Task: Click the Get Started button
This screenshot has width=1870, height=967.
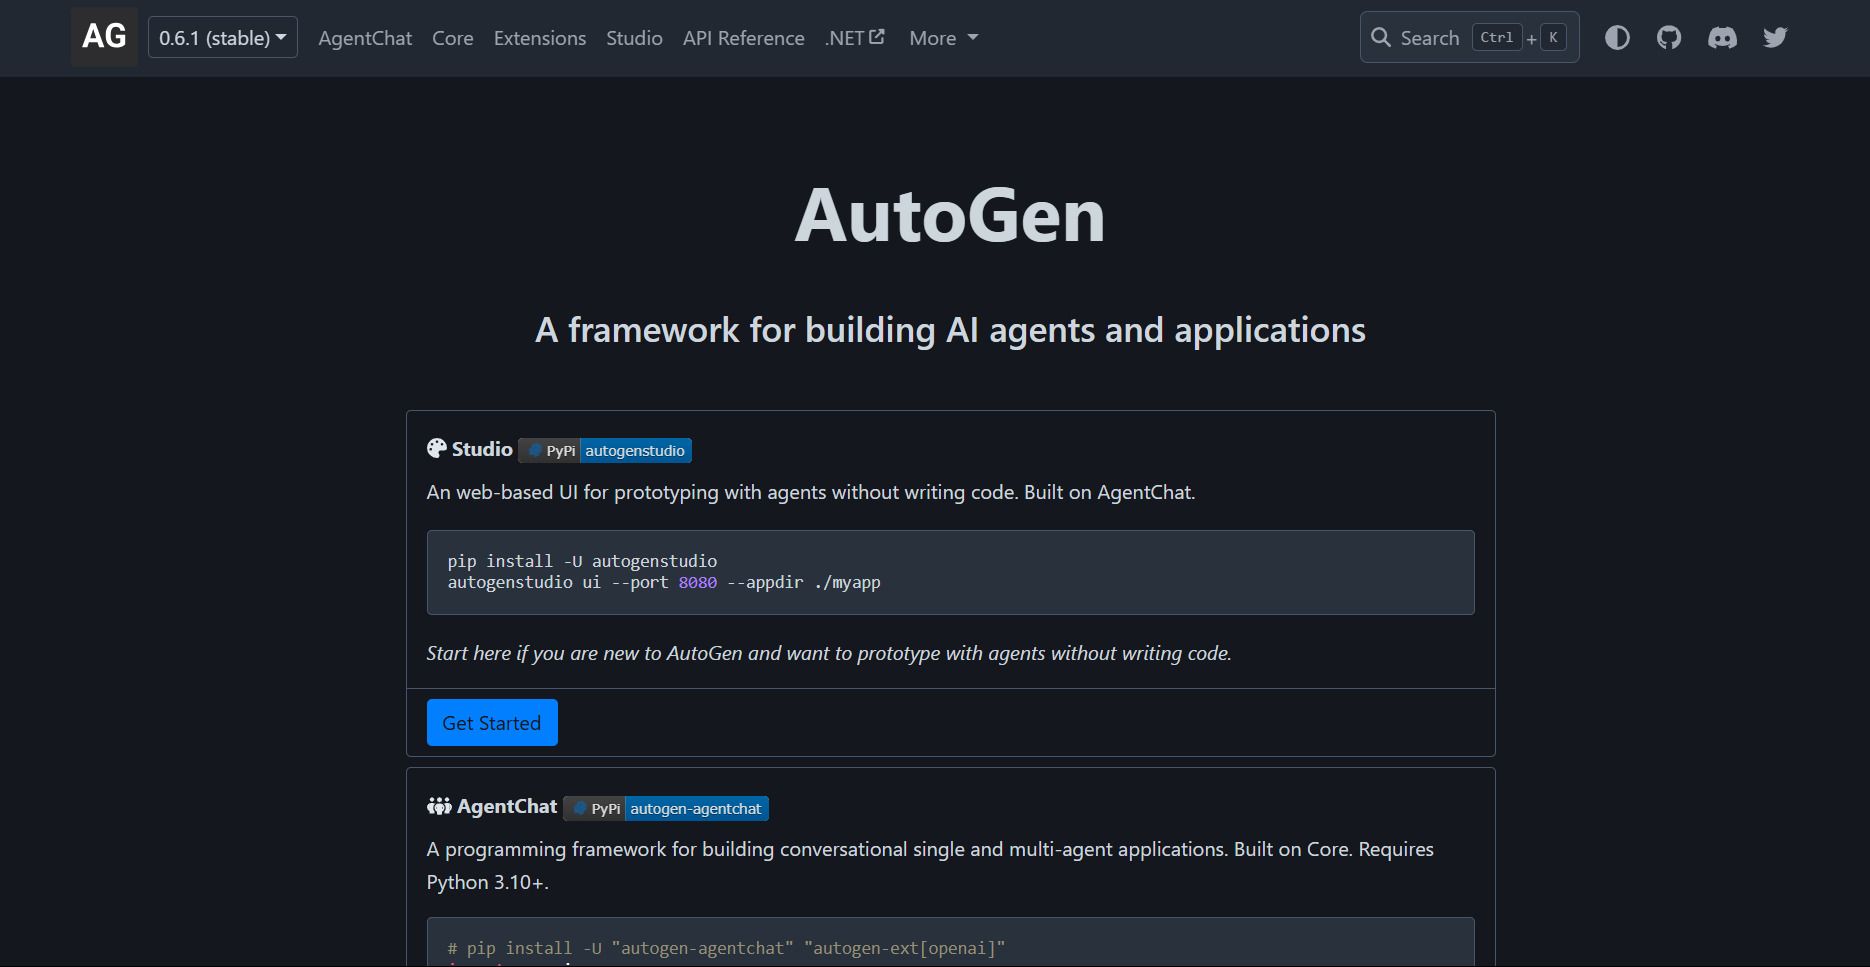Action: pyautogui.click(x=492, y=723)
